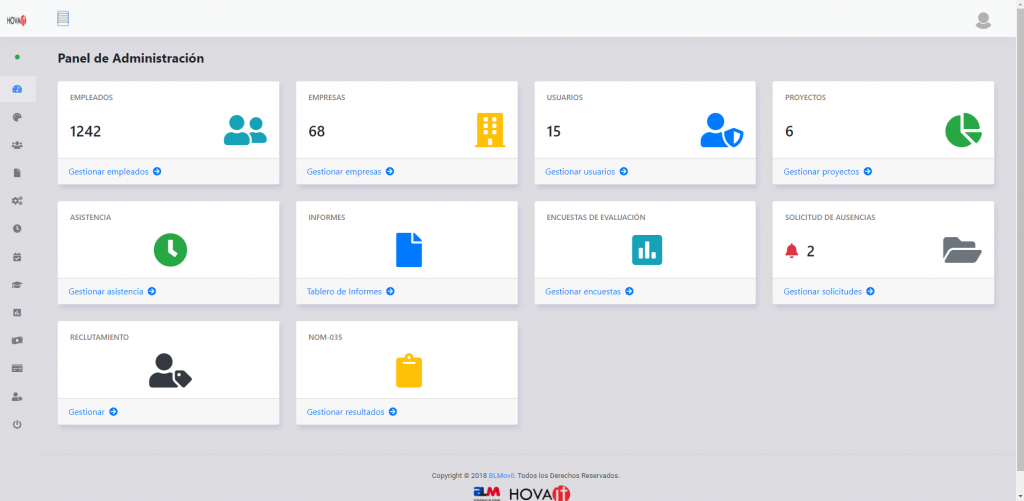Open the Gestionar empleados link
Screen dimensions: 1024x501
tap(114, 172)
